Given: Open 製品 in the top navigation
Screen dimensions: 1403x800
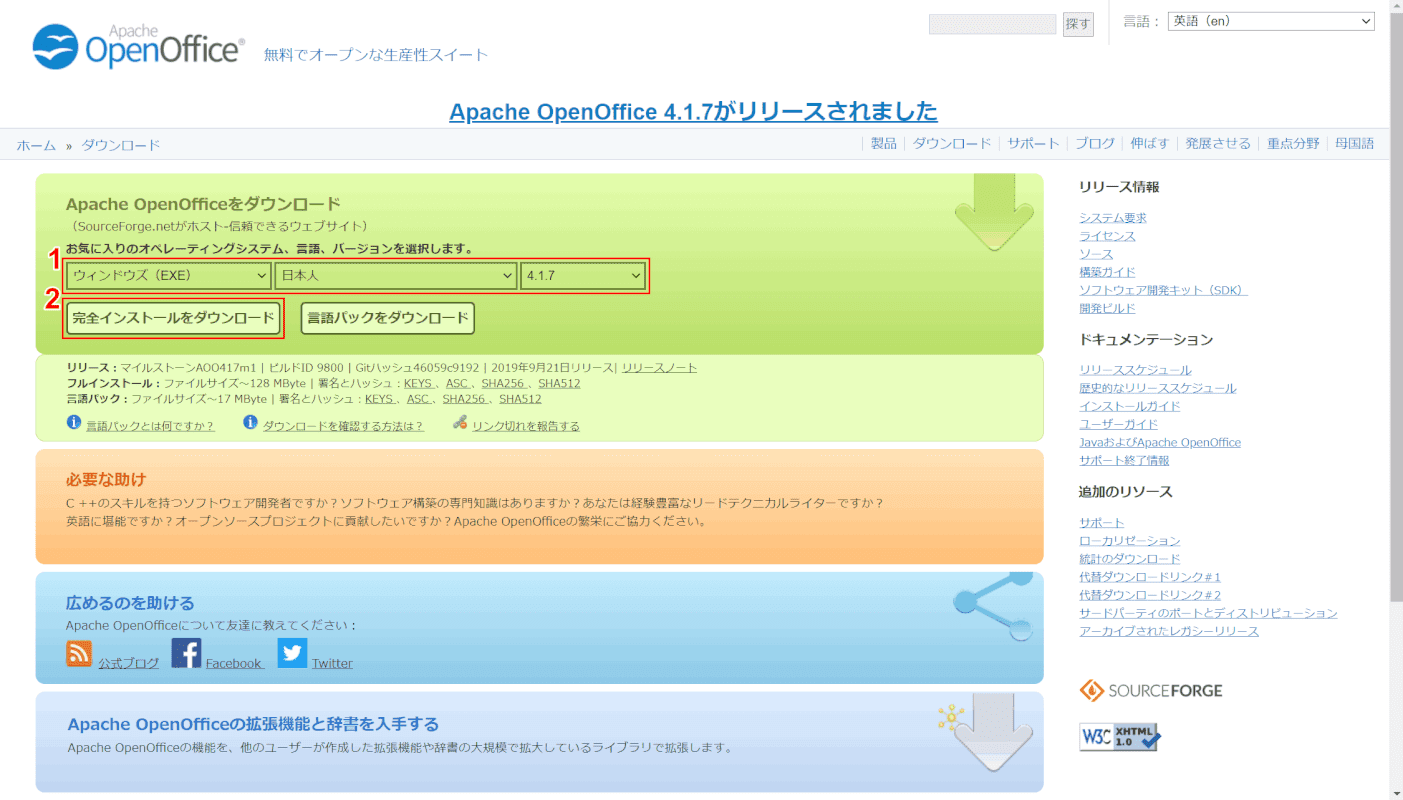Looking at the screenshot, I should click(x=884, y=143).
